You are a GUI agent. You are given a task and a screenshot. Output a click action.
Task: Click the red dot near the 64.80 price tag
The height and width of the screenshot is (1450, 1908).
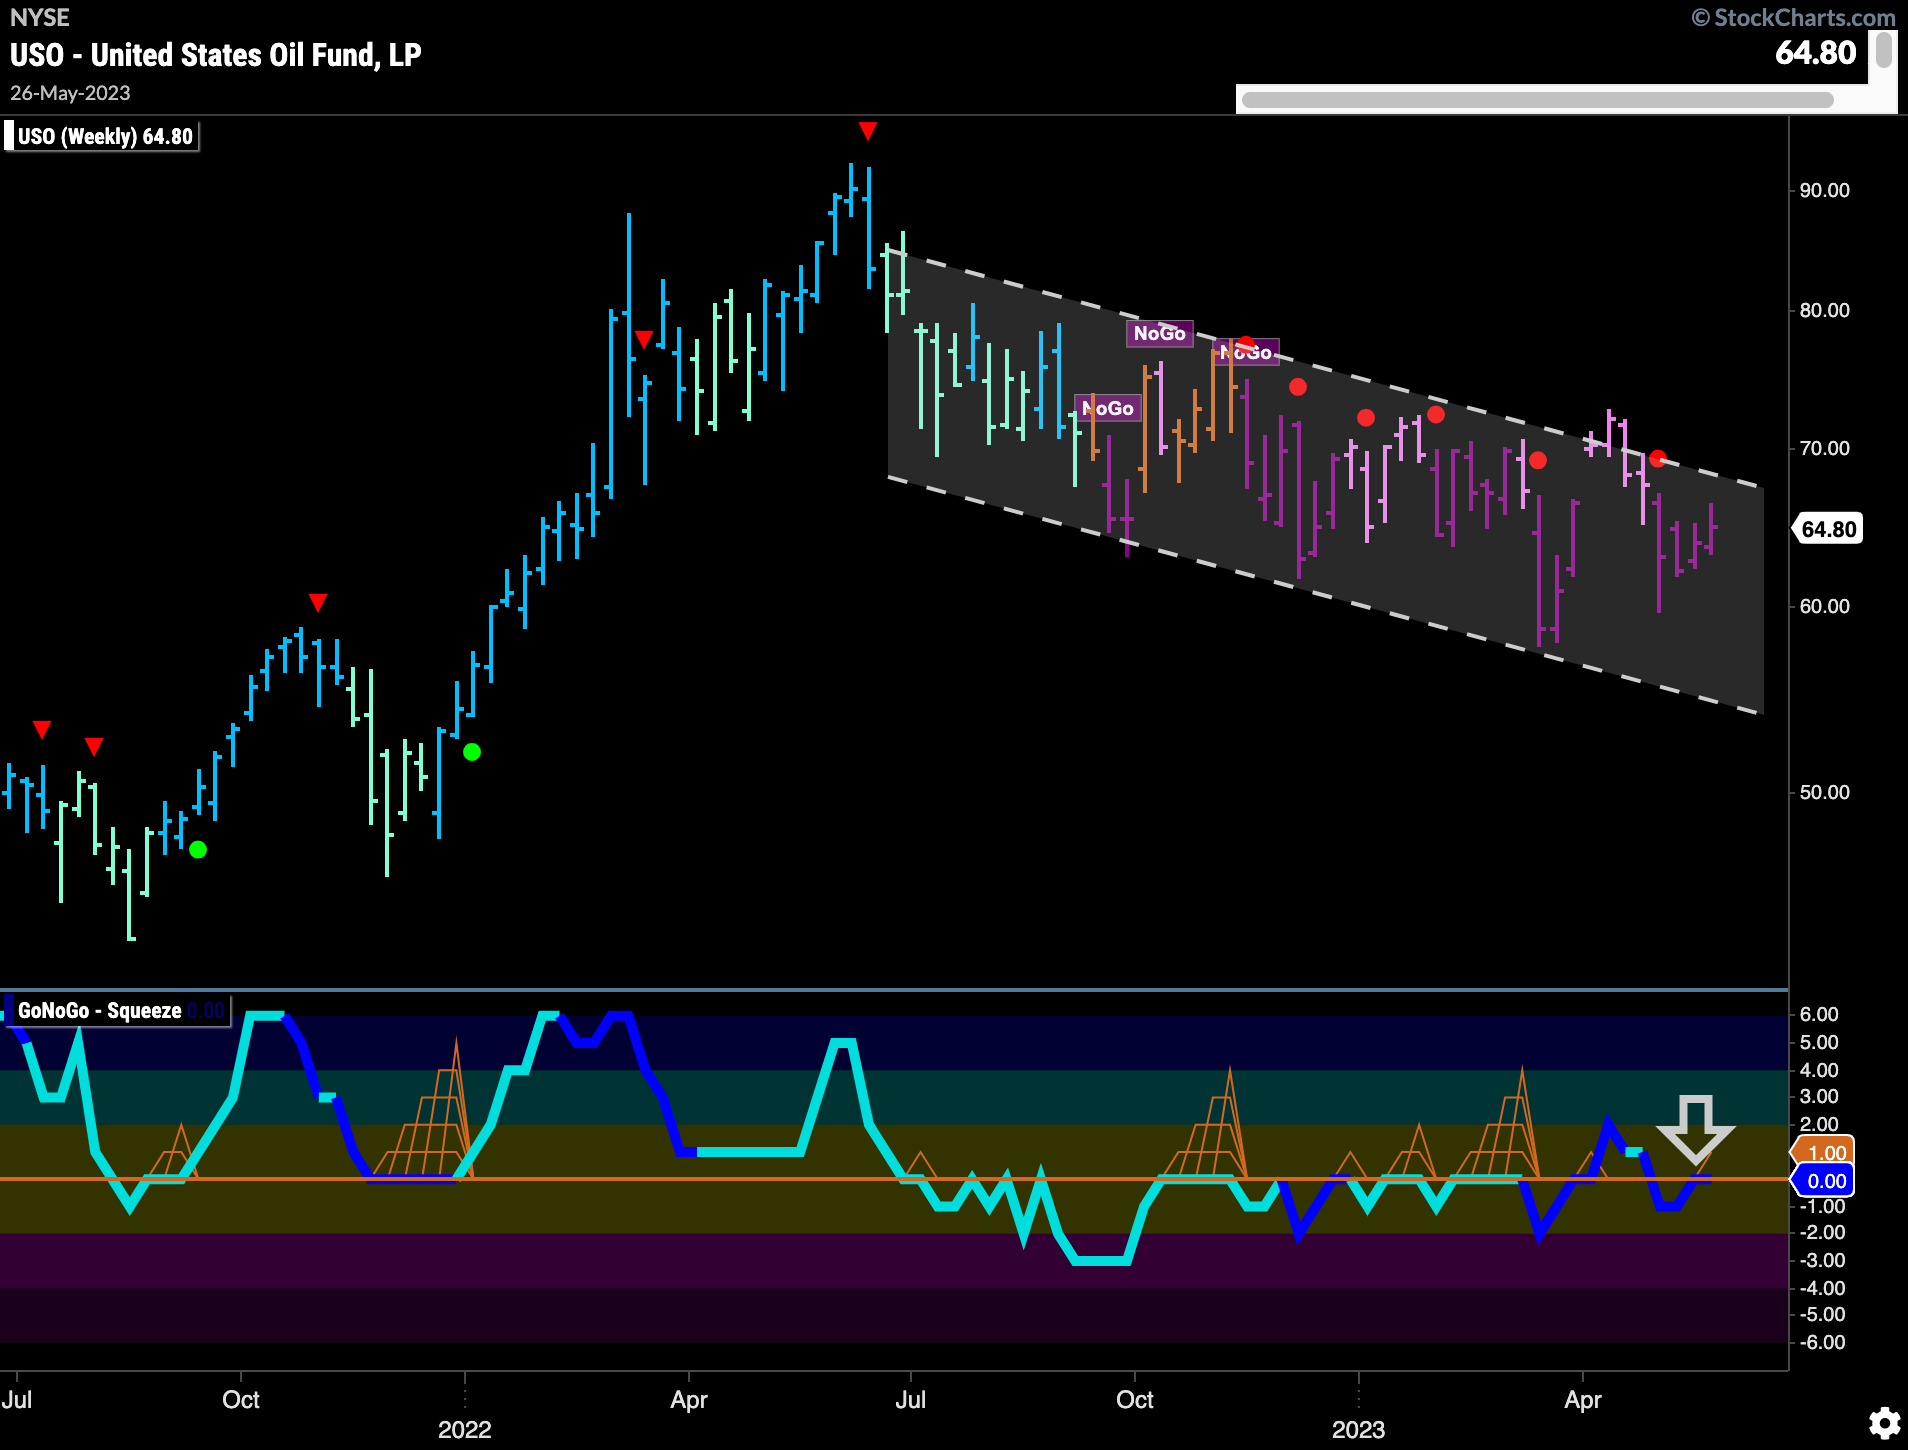(1657, 459)
